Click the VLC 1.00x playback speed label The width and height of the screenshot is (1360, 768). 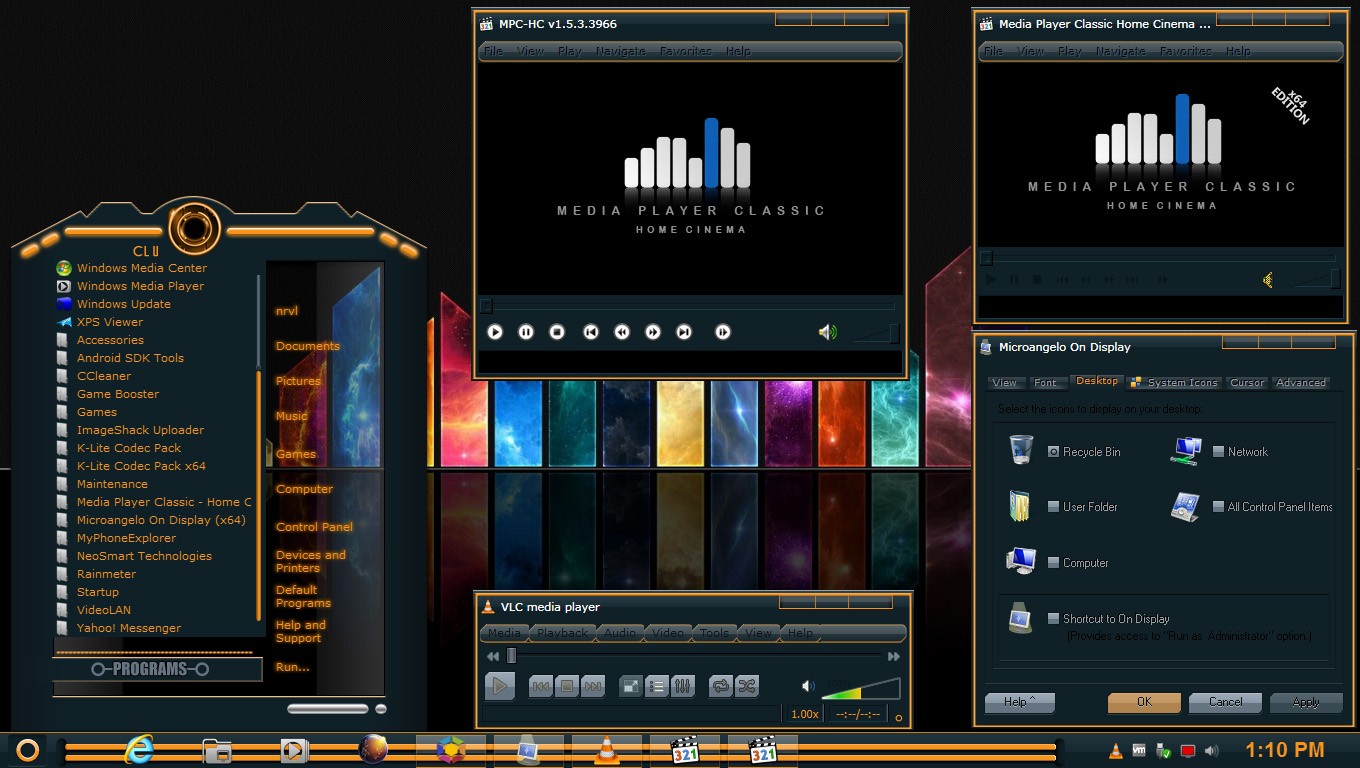click(804, 714)
